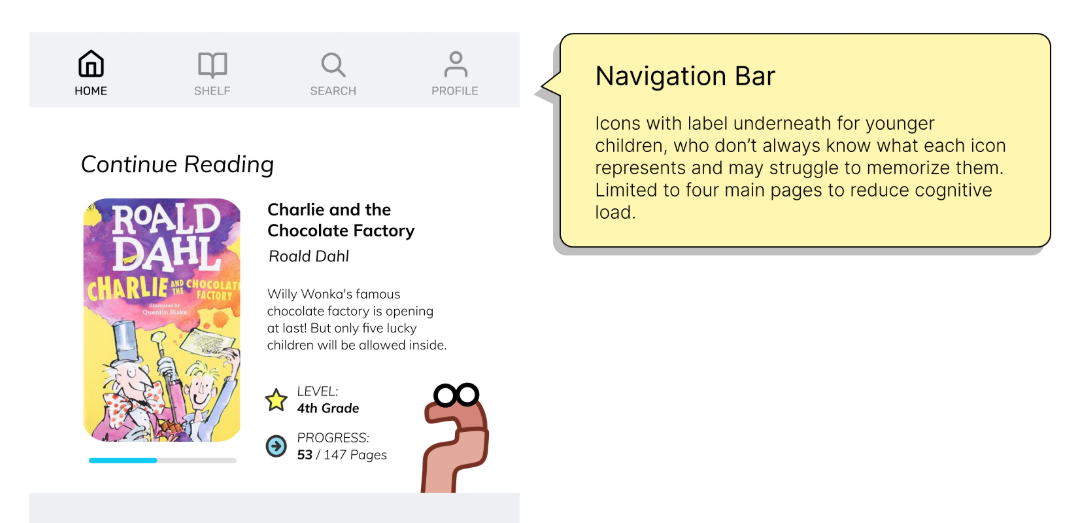This screenshot has height=523, width=1081.
Task: Select the 53 / 147 Pages text
Action: pos(342,455)
